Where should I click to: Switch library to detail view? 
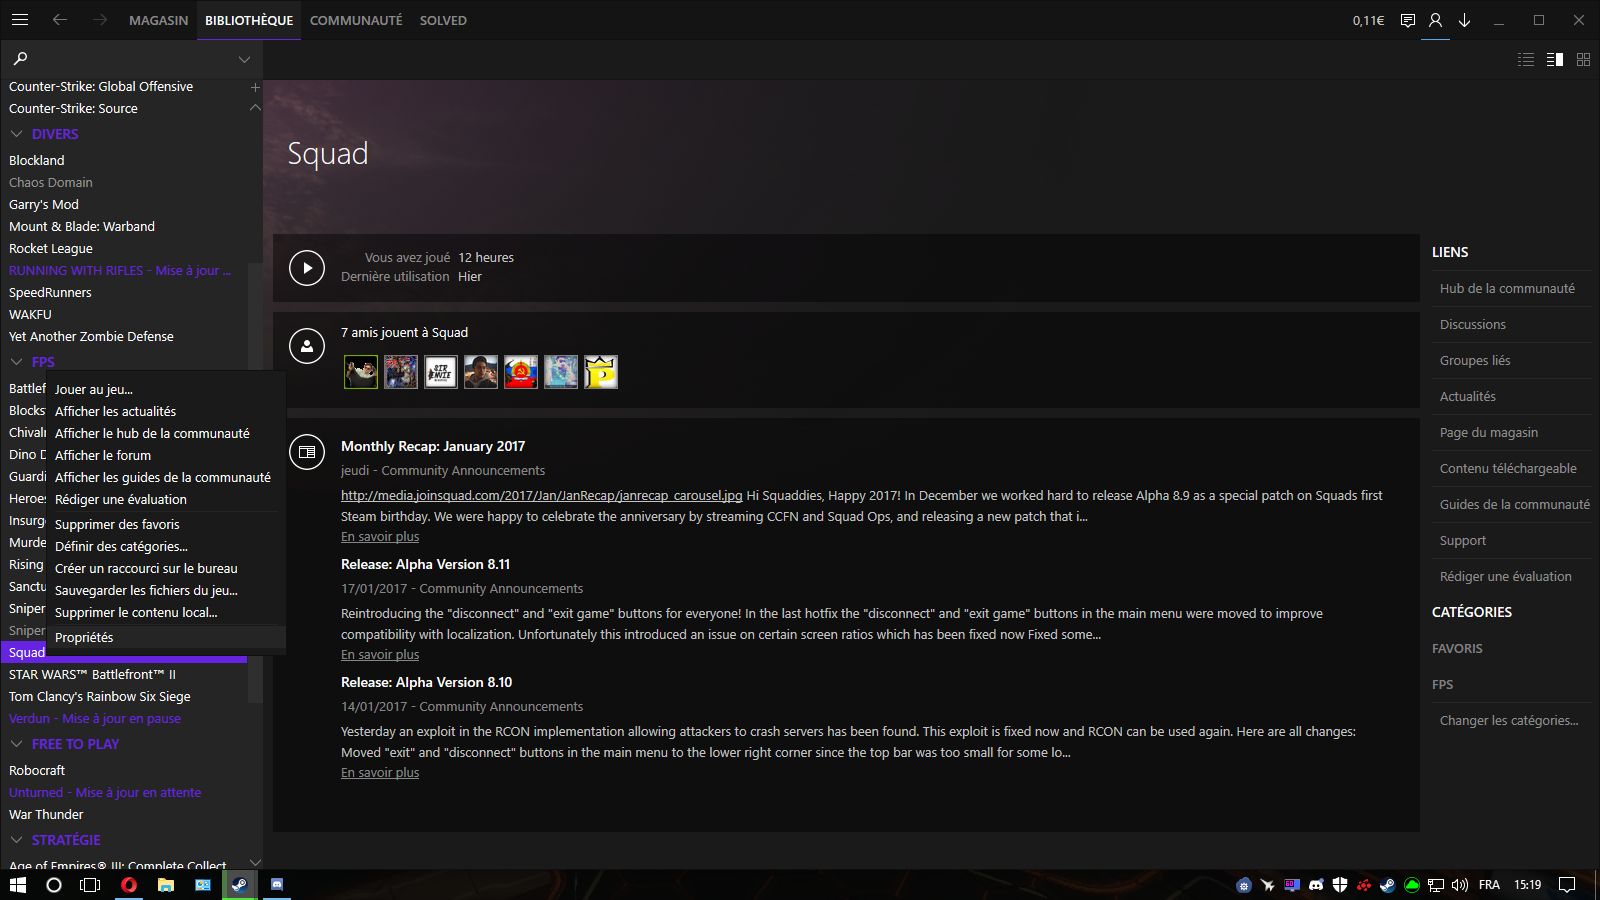point(1555,60)
